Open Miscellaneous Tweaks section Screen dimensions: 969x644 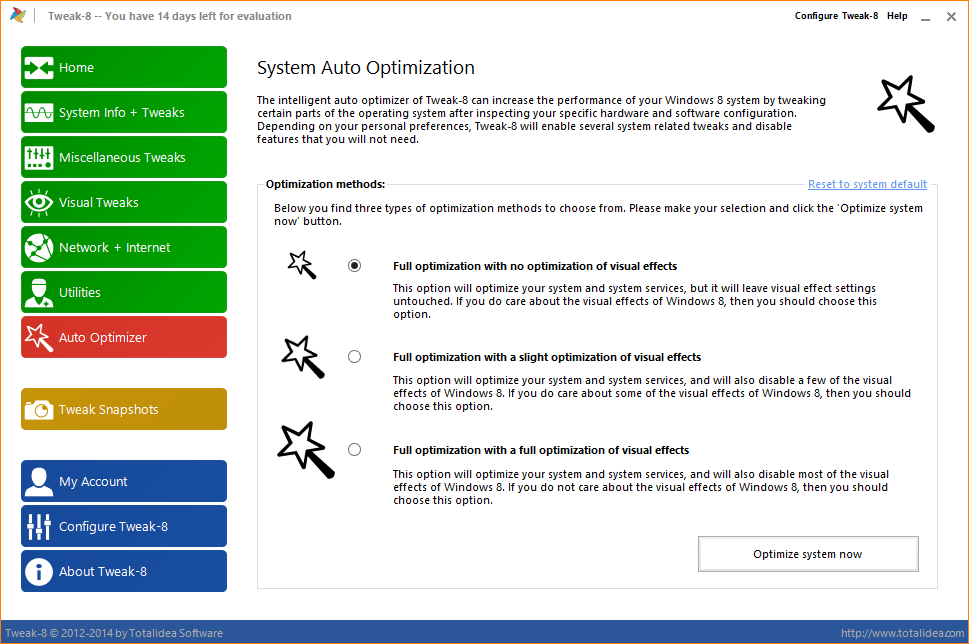124,158
